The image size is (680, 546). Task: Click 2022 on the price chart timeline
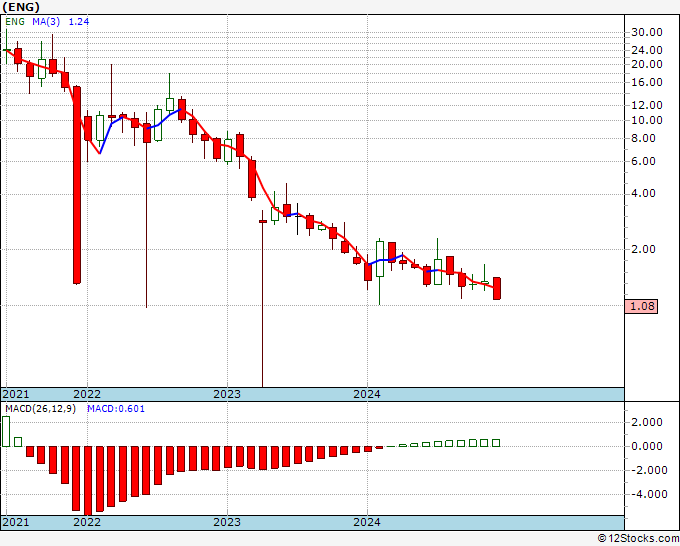pos(87,394)
